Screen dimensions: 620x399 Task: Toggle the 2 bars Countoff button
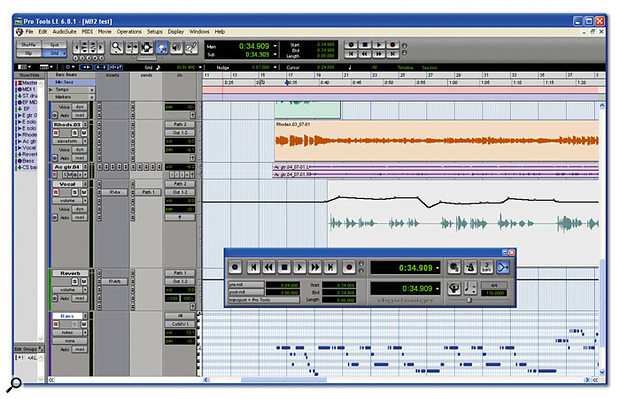coord(486,268)
